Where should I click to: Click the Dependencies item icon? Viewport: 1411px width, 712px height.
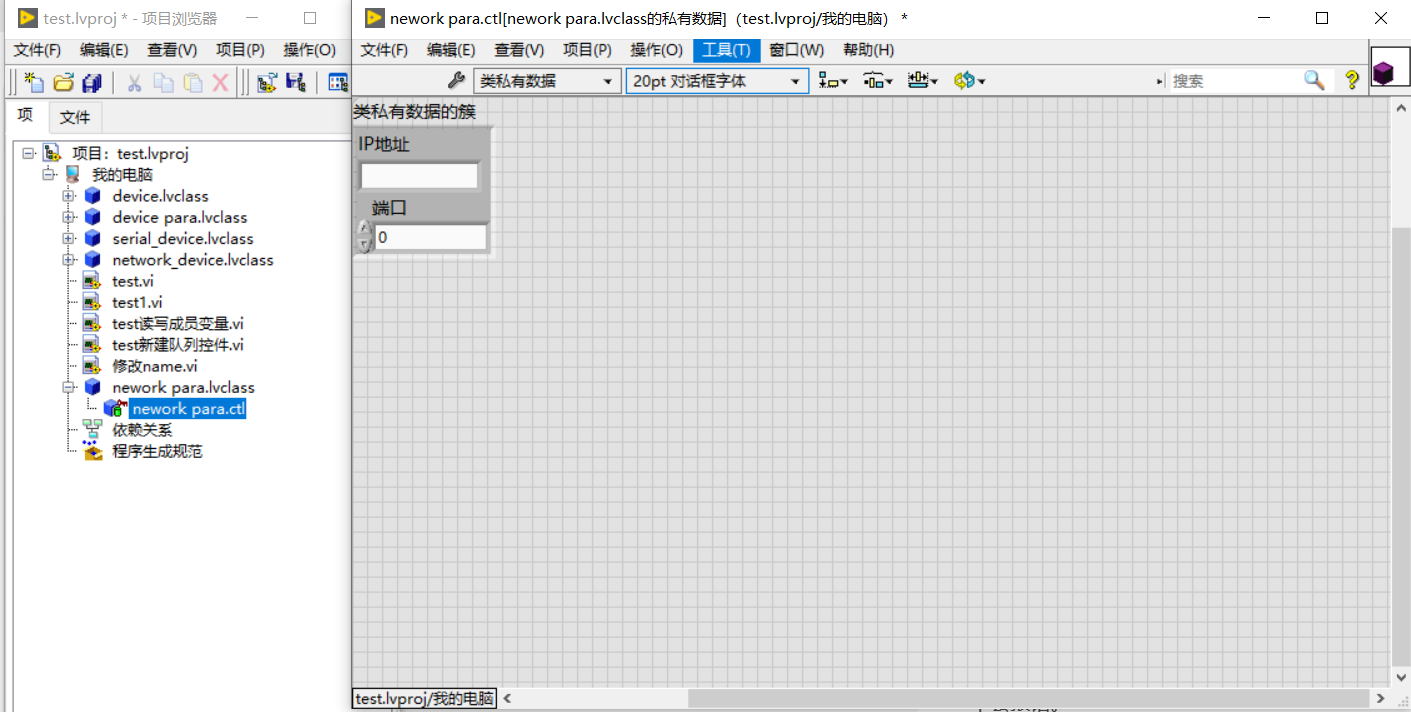click(x=93, y=430)
